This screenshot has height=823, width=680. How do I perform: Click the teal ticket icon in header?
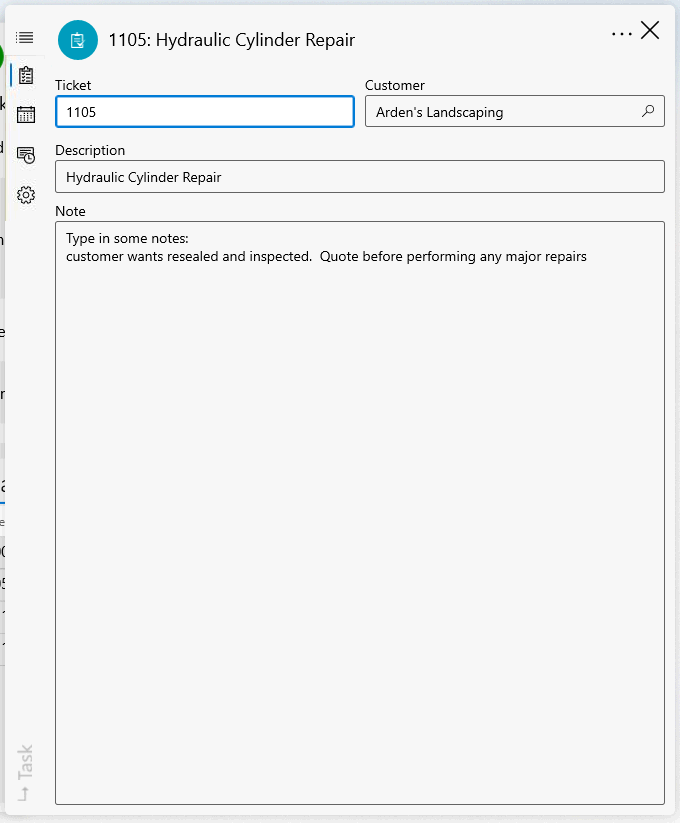coord(78,40)
